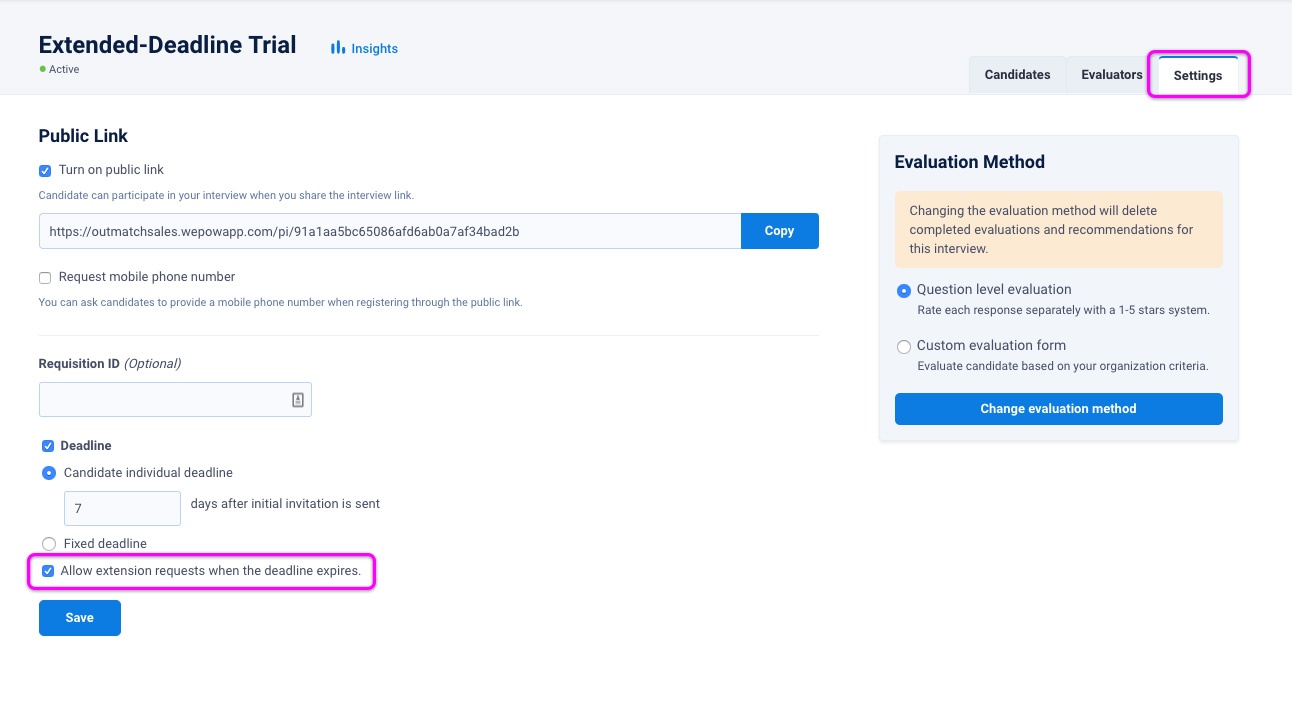Click 'Candidate can participate in your interview' hint text

(226, 195)
